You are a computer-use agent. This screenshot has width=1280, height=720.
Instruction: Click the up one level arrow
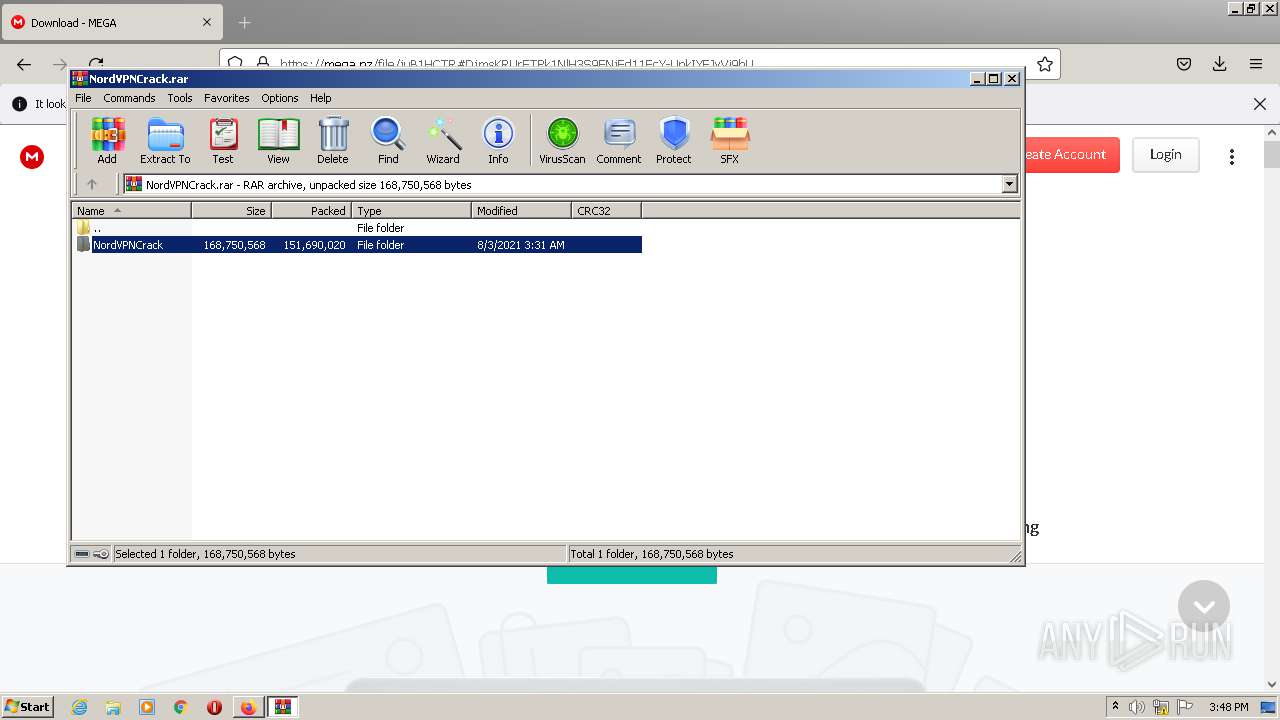tap(92, 184)
